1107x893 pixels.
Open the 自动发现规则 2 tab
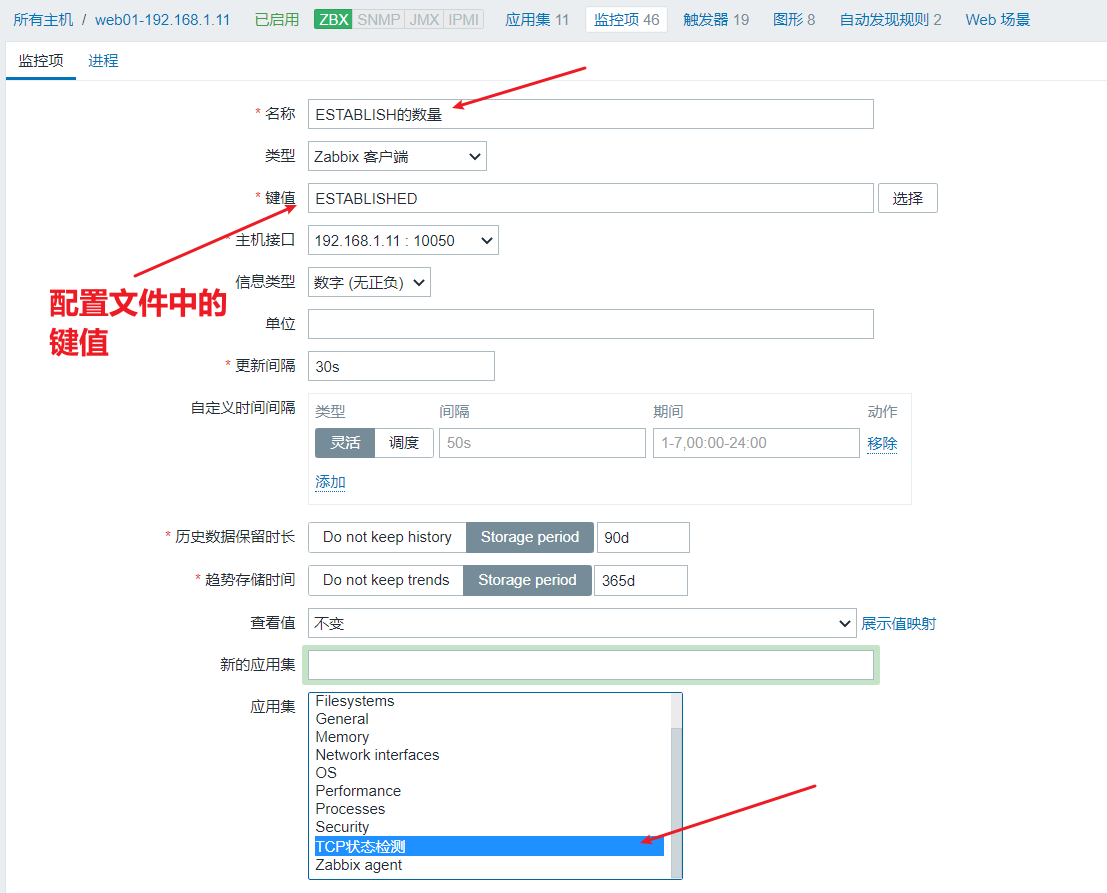coord(890,20)
